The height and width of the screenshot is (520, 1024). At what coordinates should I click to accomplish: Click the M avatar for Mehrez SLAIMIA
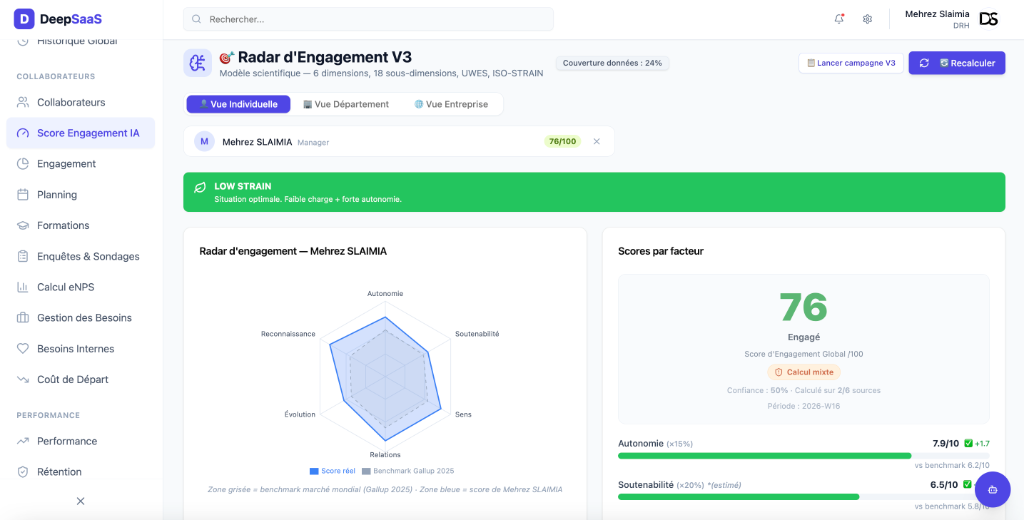204,141
